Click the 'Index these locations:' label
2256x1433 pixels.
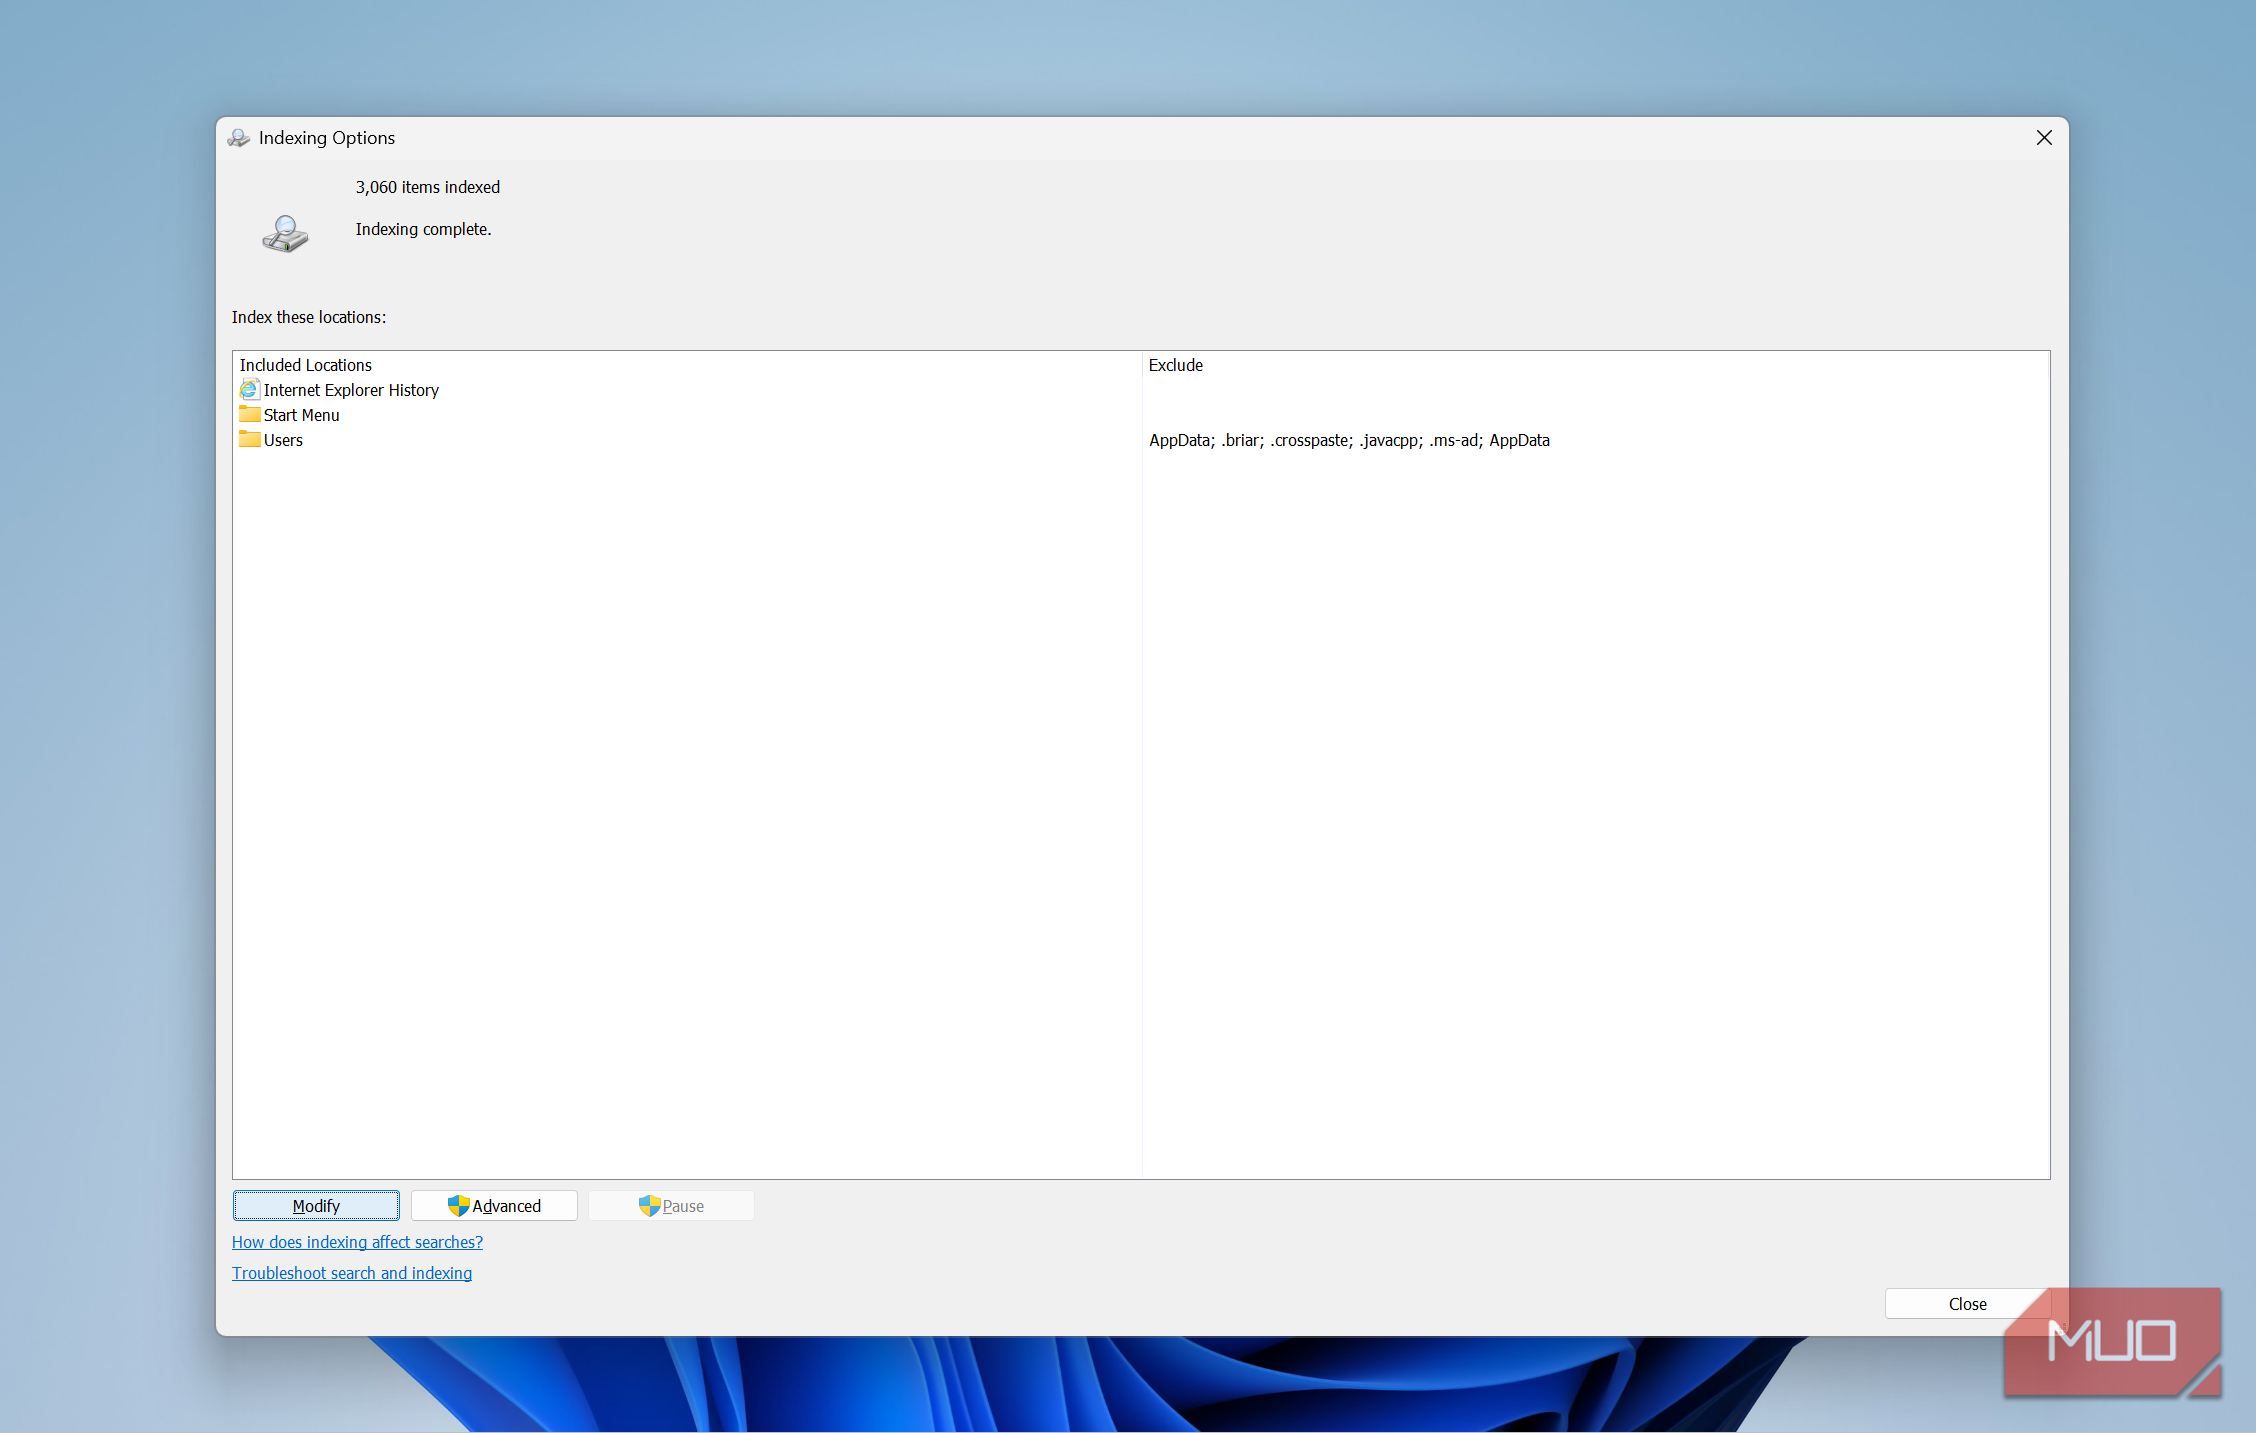point(308,317)
